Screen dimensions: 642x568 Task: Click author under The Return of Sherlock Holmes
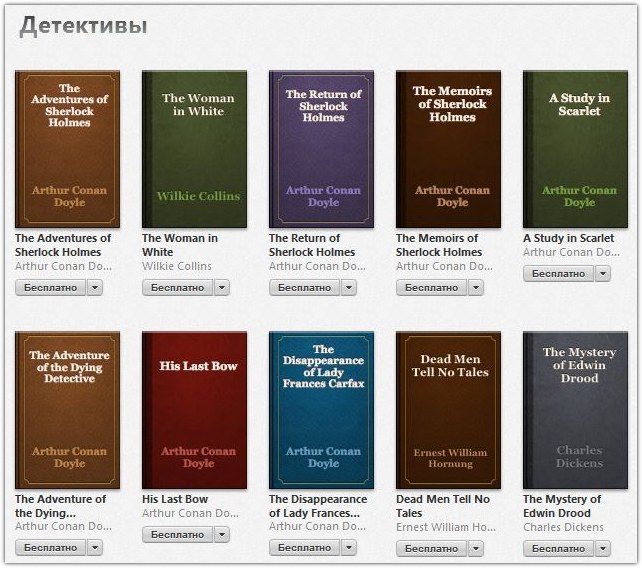(x=317, y=266)
